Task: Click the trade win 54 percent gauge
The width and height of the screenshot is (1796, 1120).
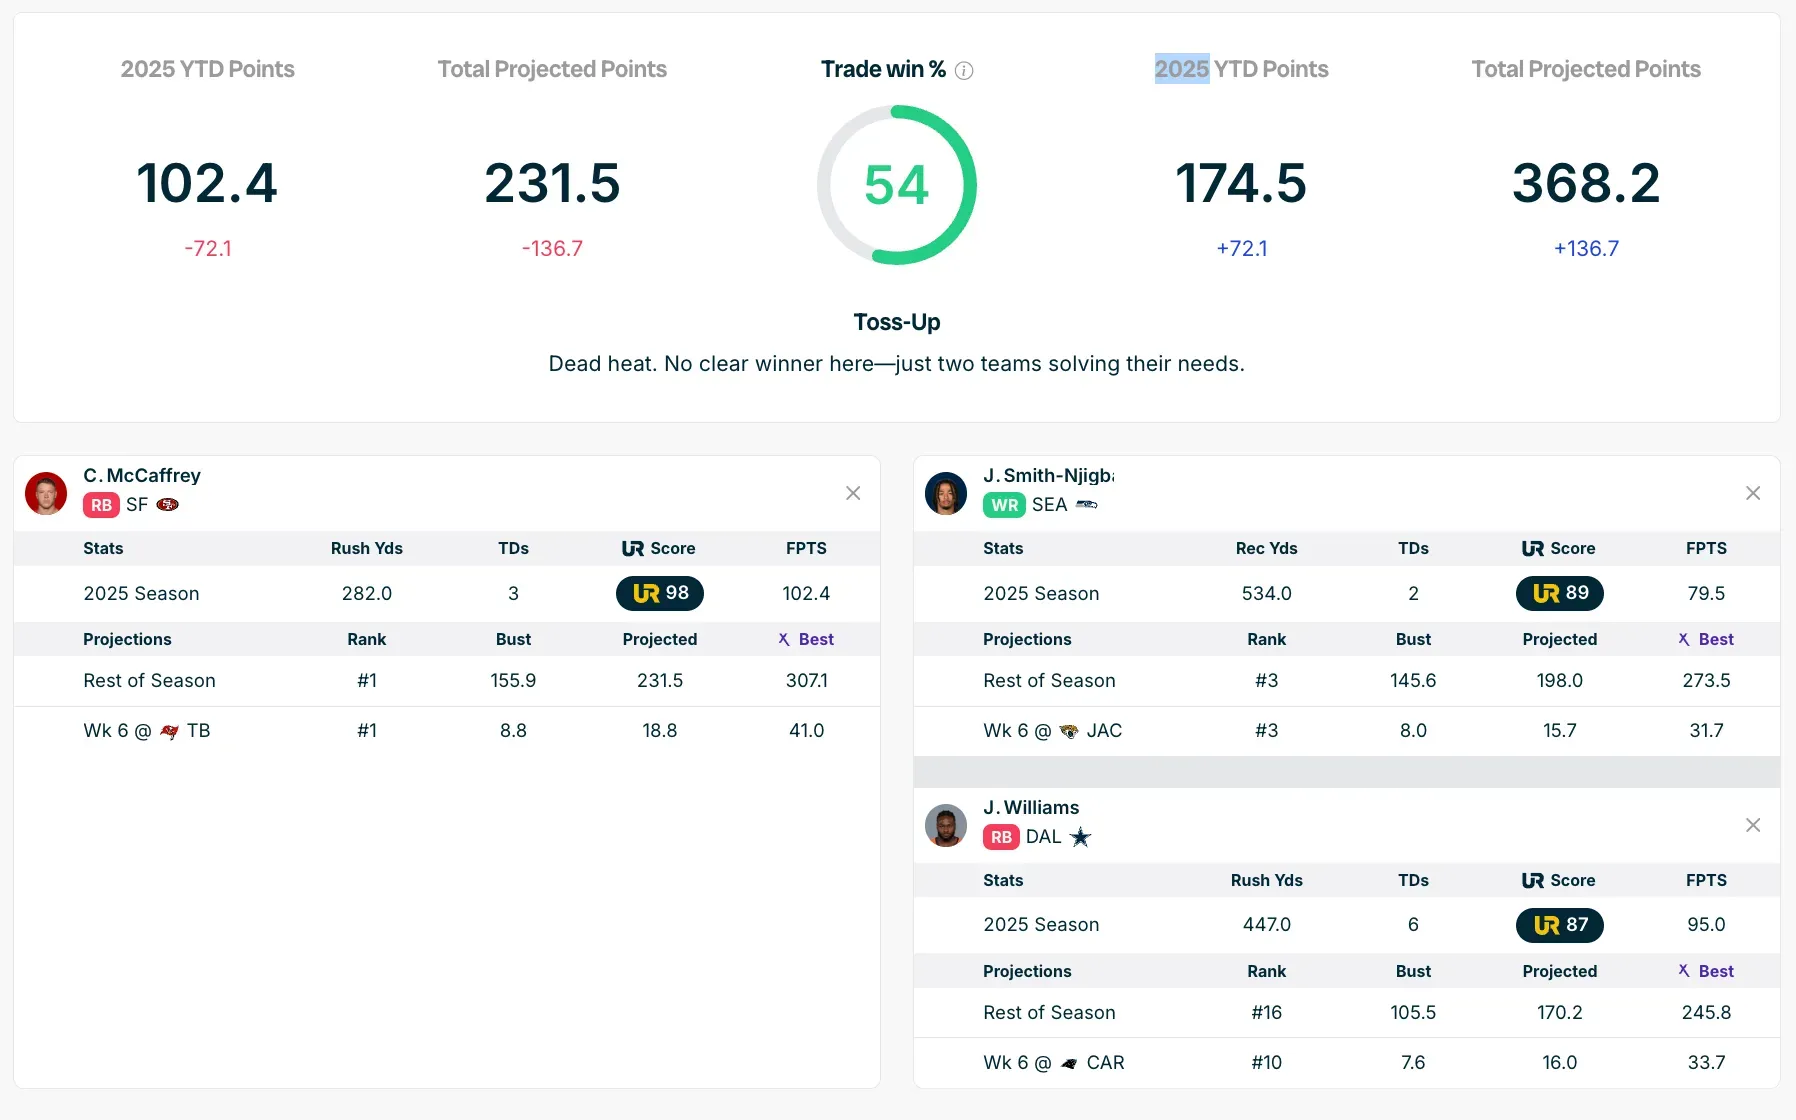Action: tap(897, 185)
